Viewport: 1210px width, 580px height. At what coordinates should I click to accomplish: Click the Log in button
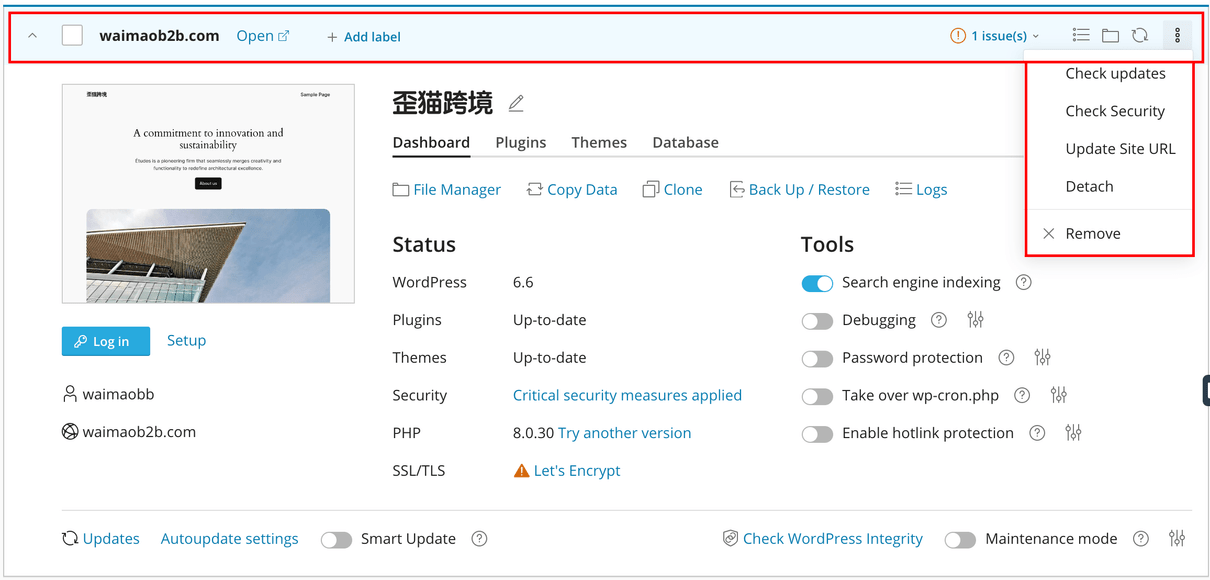click(x=105, y=341)
